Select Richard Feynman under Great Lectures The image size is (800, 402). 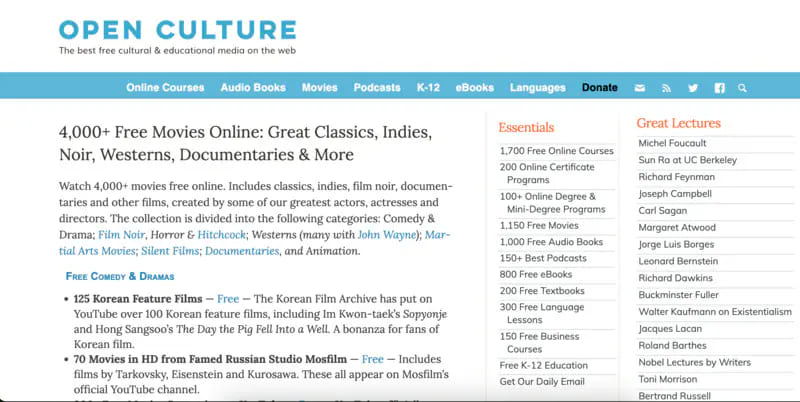tap(677, 176)
